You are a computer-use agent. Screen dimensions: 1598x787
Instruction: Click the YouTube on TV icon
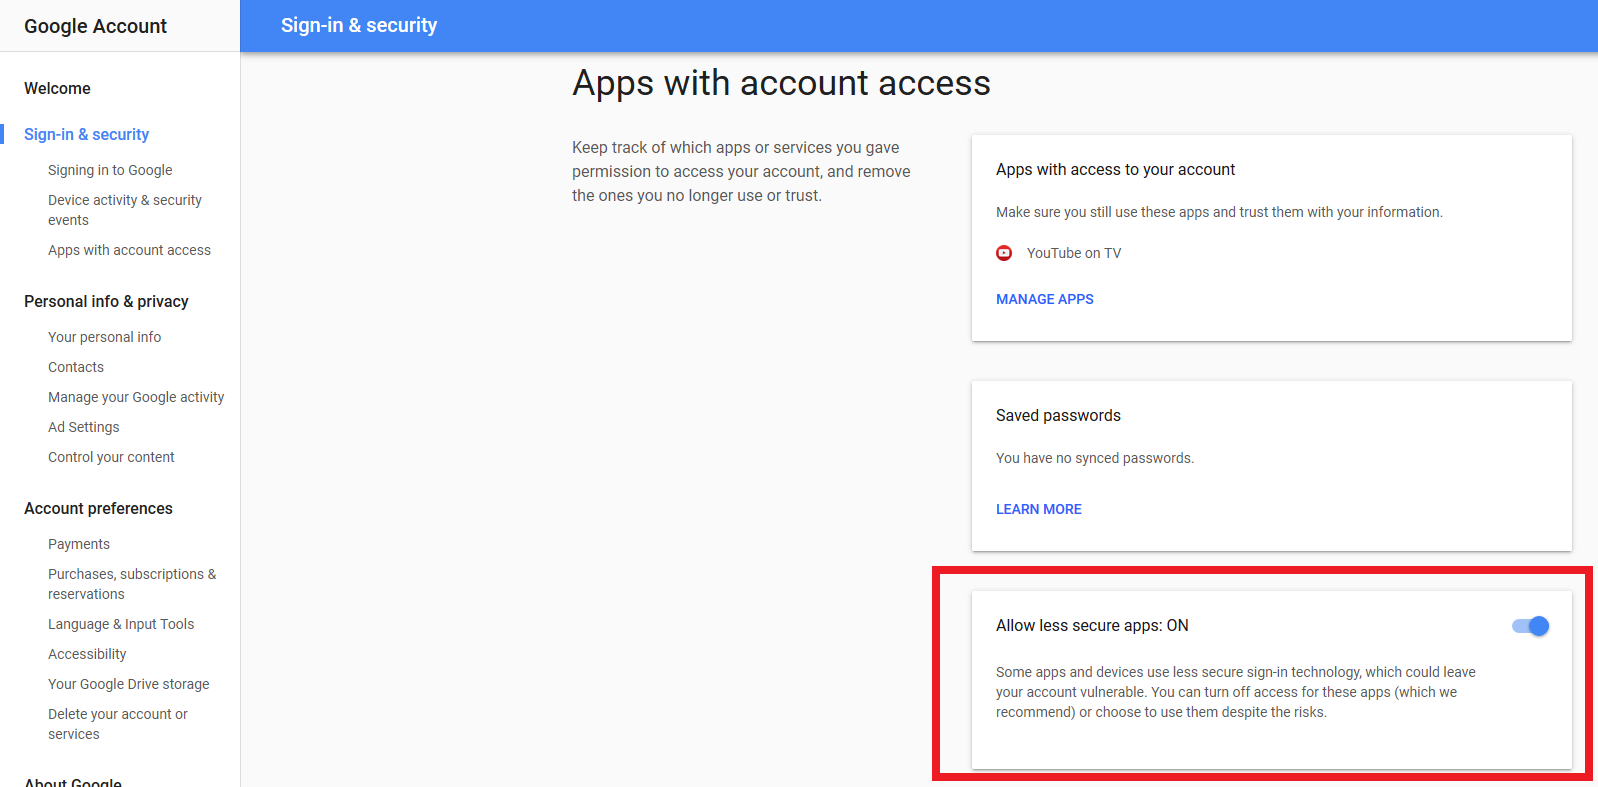[x=1004, y=253]
